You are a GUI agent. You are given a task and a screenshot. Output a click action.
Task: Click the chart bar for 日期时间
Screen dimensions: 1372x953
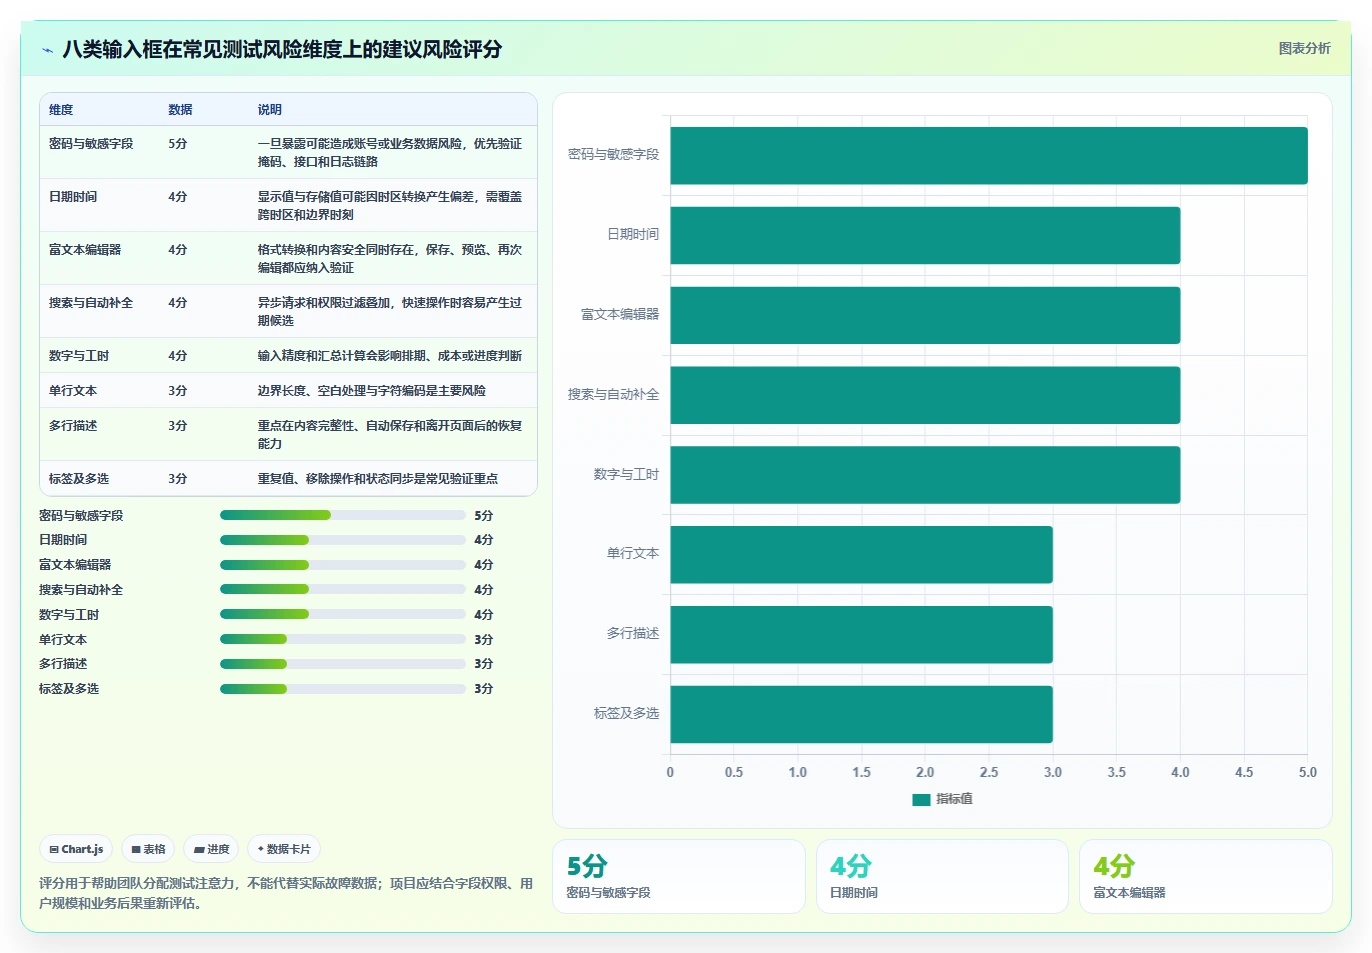(x=925, y=235)
